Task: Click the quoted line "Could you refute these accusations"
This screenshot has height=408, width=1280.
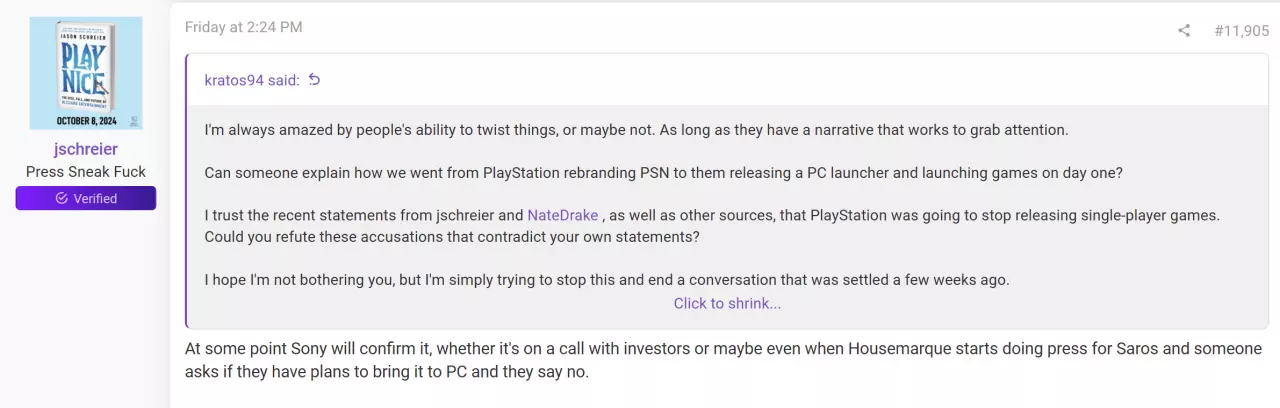Action: point(452,237)
